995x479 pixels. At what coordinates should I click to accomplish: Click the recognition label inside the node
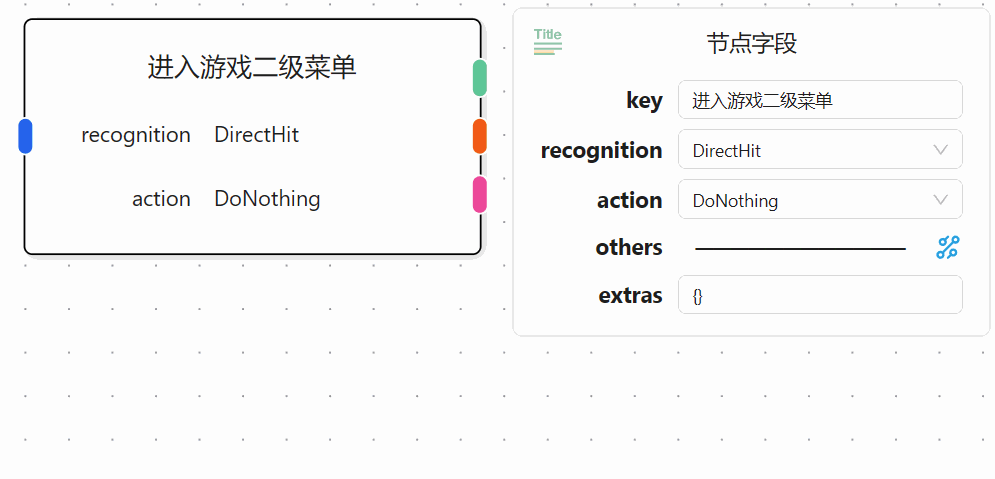click(x=136, y=135)
